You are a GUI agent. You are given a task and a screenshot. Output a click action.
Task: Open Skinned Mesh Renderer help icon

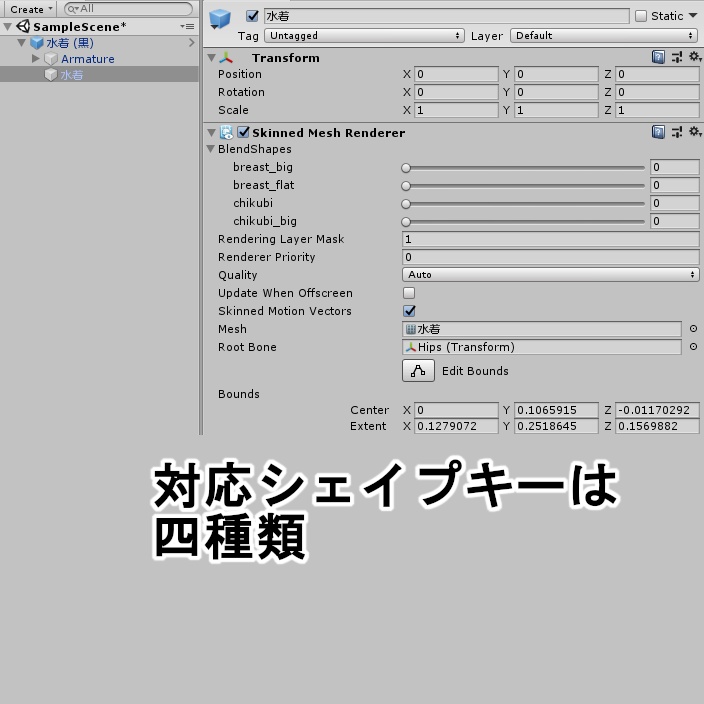pos(658,132)
